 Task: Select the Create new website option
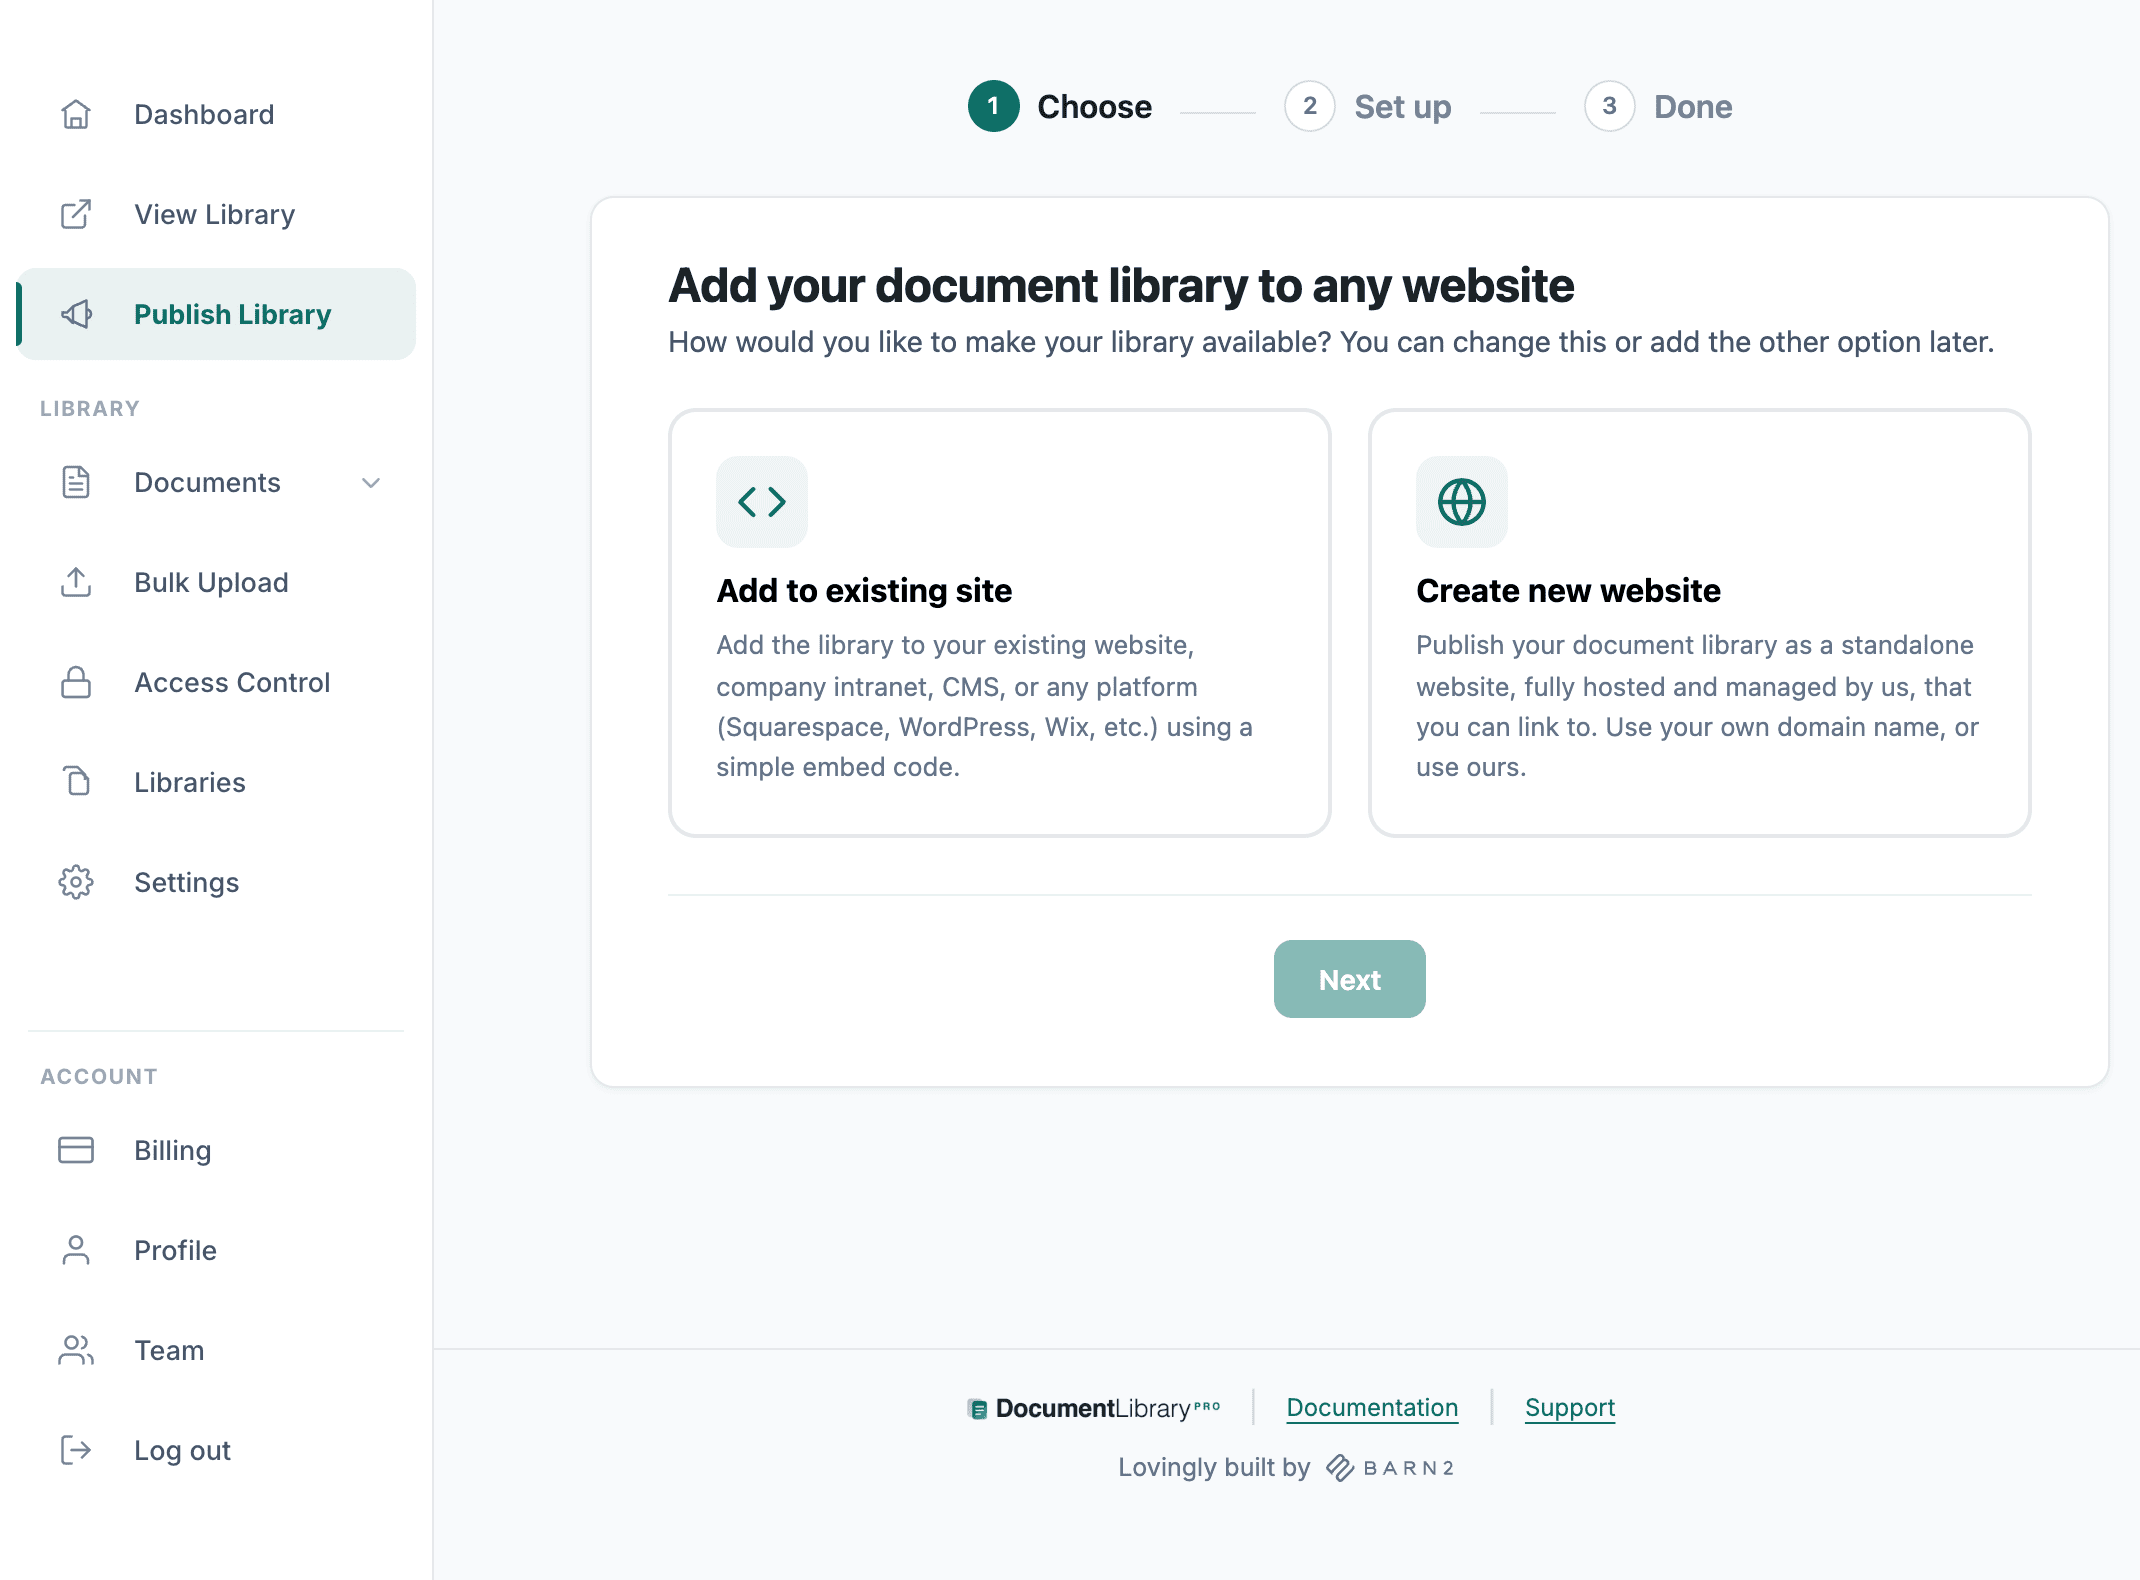(1700, 623)
